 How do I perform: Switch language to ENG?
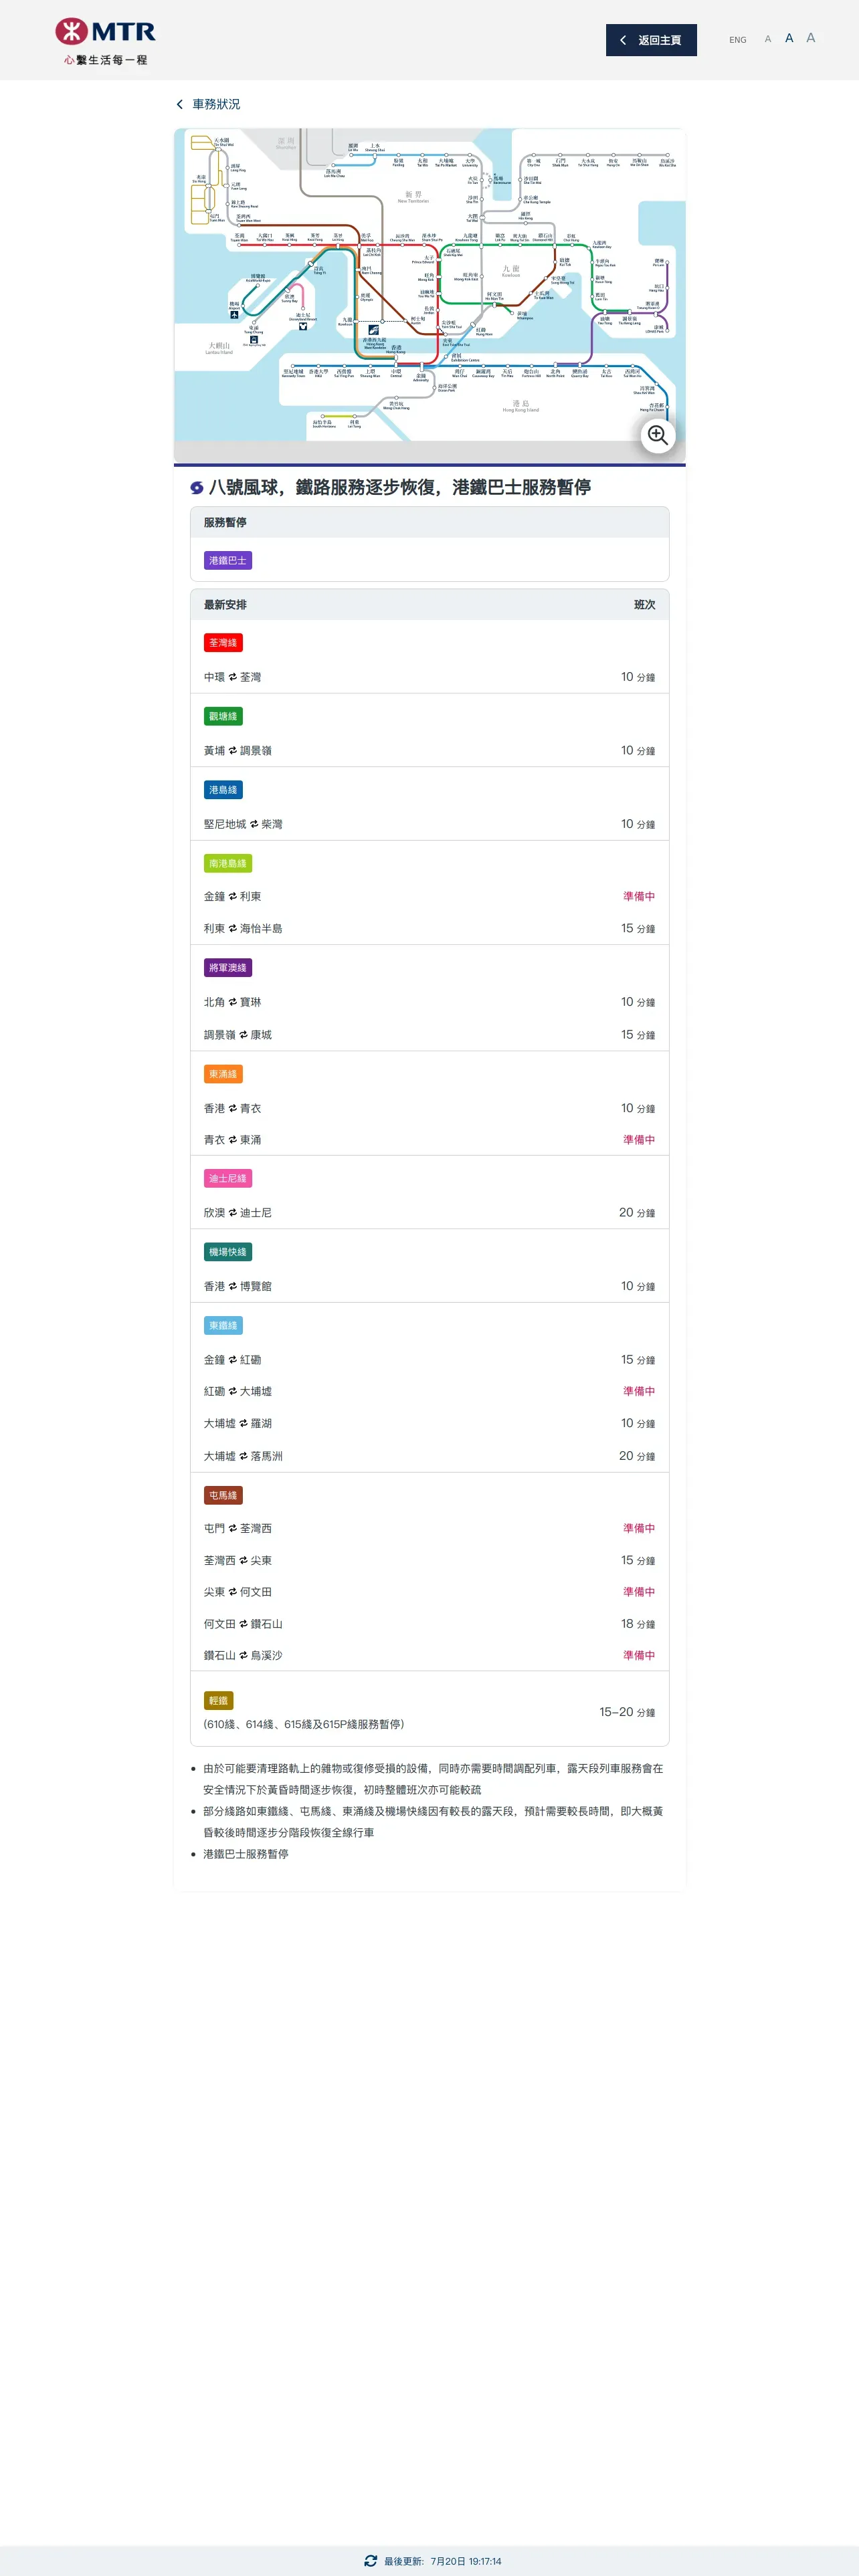click(x=738, y=40)
